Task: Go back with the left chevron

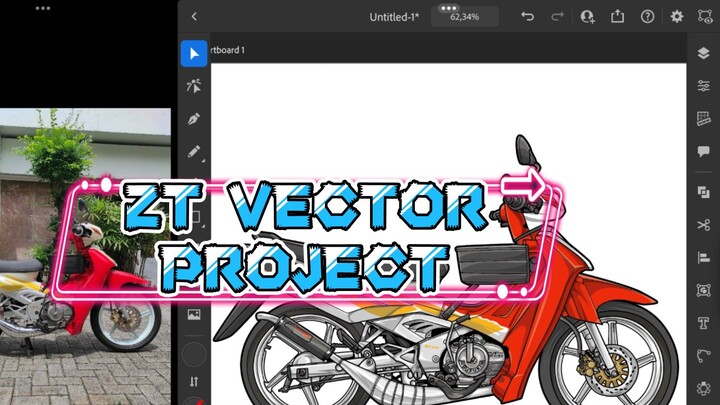Action: [x=194, y=17]
